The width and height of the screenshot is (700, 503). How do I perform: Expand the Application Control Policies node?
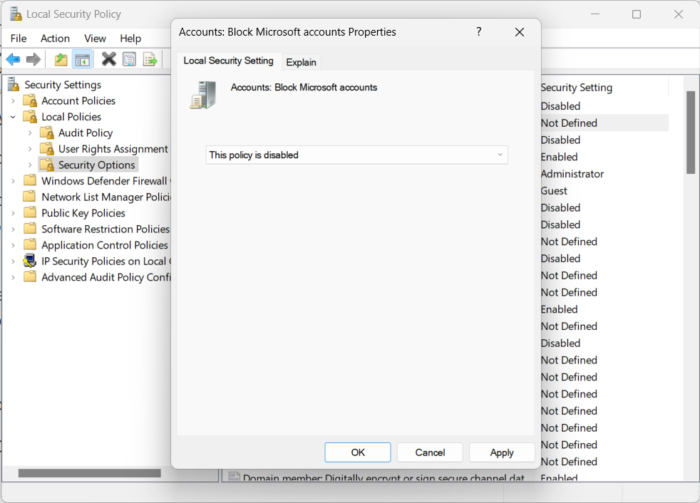click(x=13, y=245)
